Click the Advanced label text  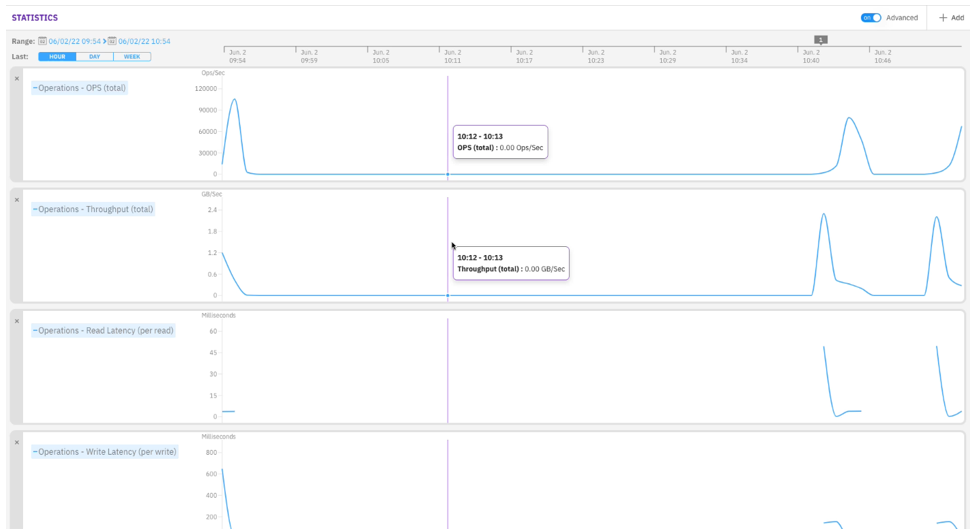coord(901,18)
